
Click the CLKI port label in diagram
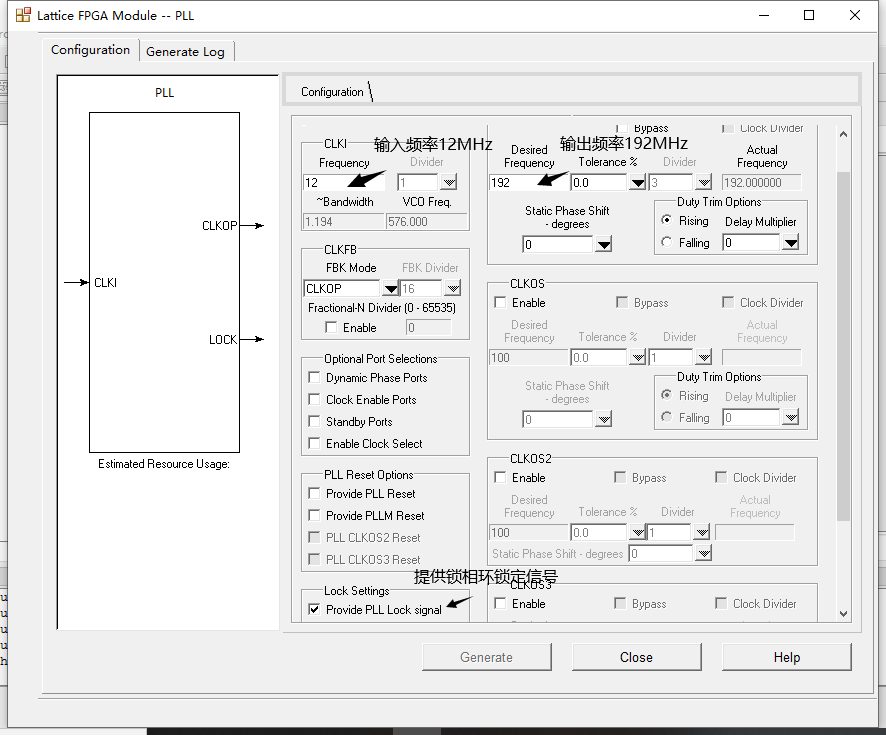point(106,282)
